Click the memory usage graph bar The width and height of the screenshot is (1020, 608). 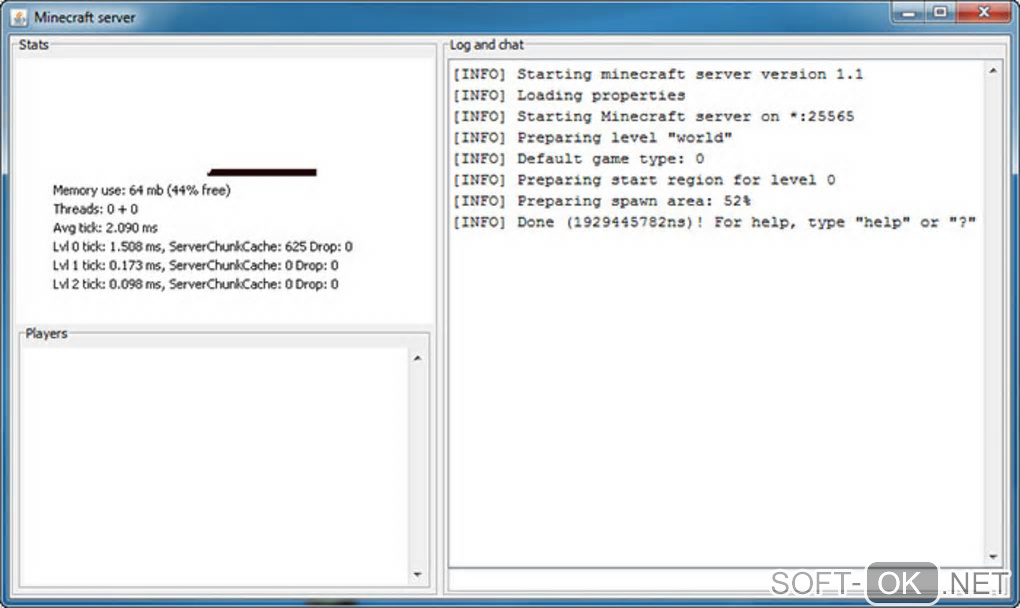click(x=262, y=172)
